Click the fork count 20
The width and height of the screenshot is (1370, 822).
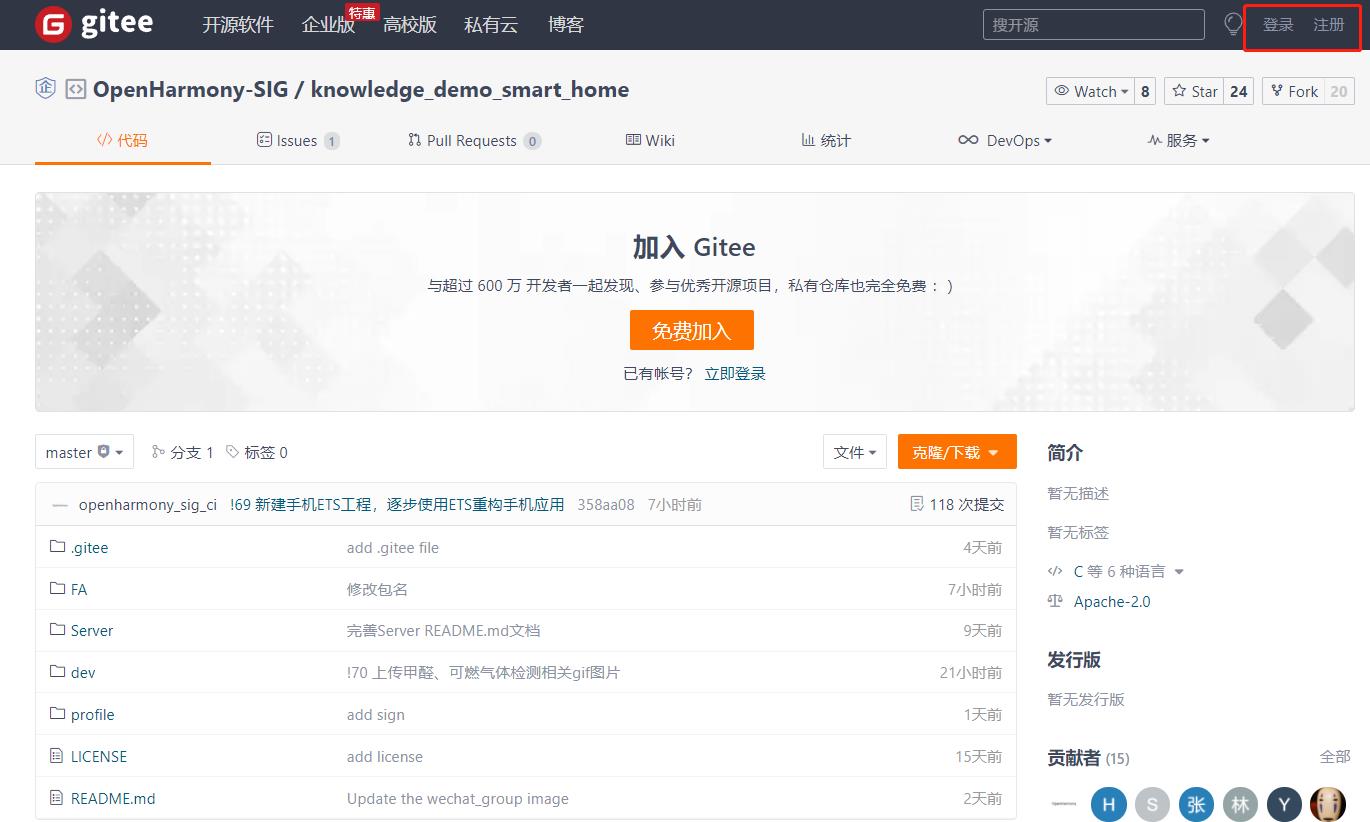1339,91
